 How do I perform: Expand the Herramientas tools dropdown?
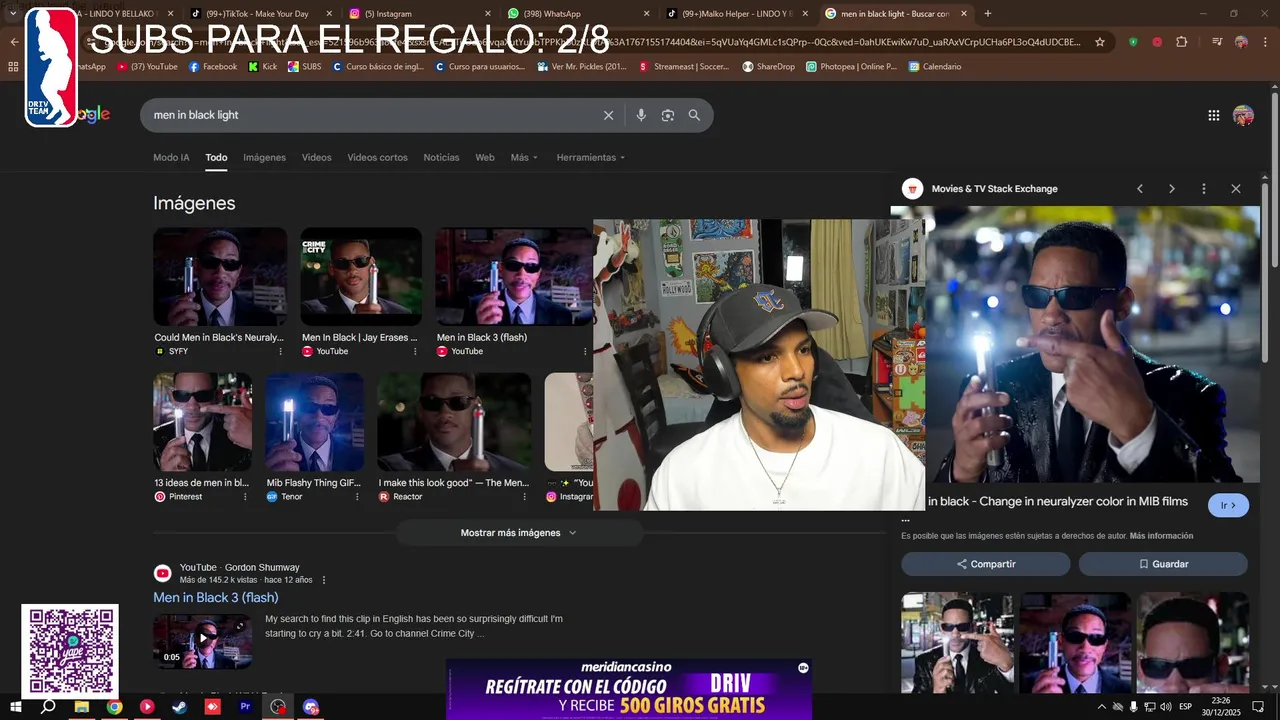pos(591,158)
